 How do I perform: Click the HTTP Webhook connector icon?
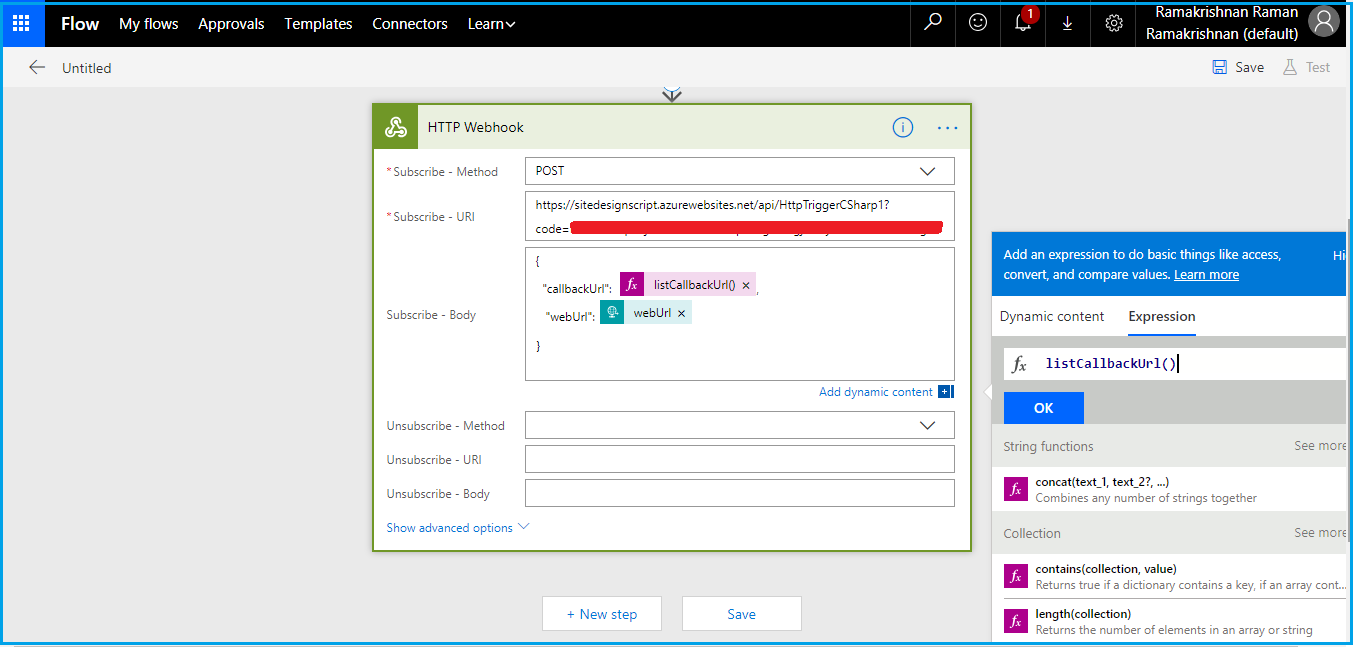[x=395, y=127]
